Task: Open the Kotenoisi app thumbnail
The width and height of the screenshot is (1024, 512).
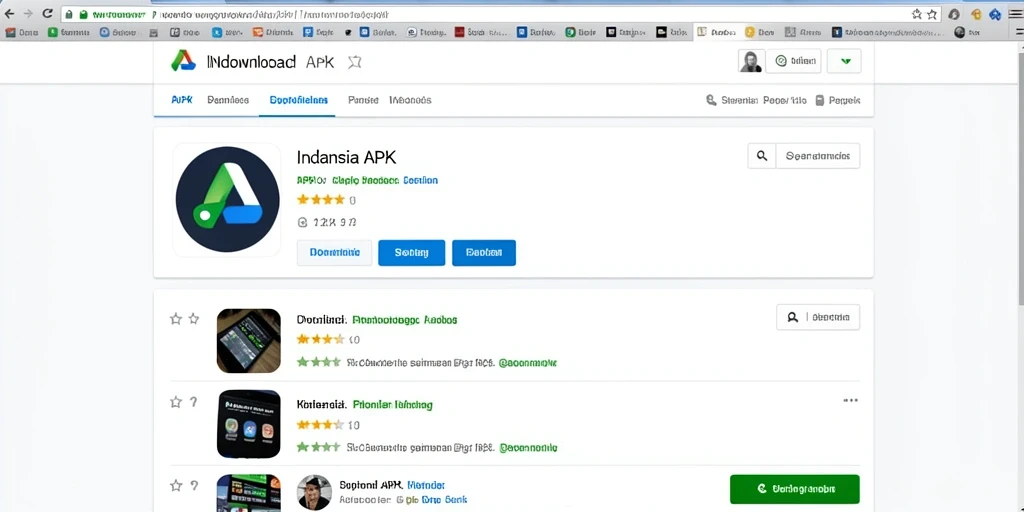Action: point(249,424)
